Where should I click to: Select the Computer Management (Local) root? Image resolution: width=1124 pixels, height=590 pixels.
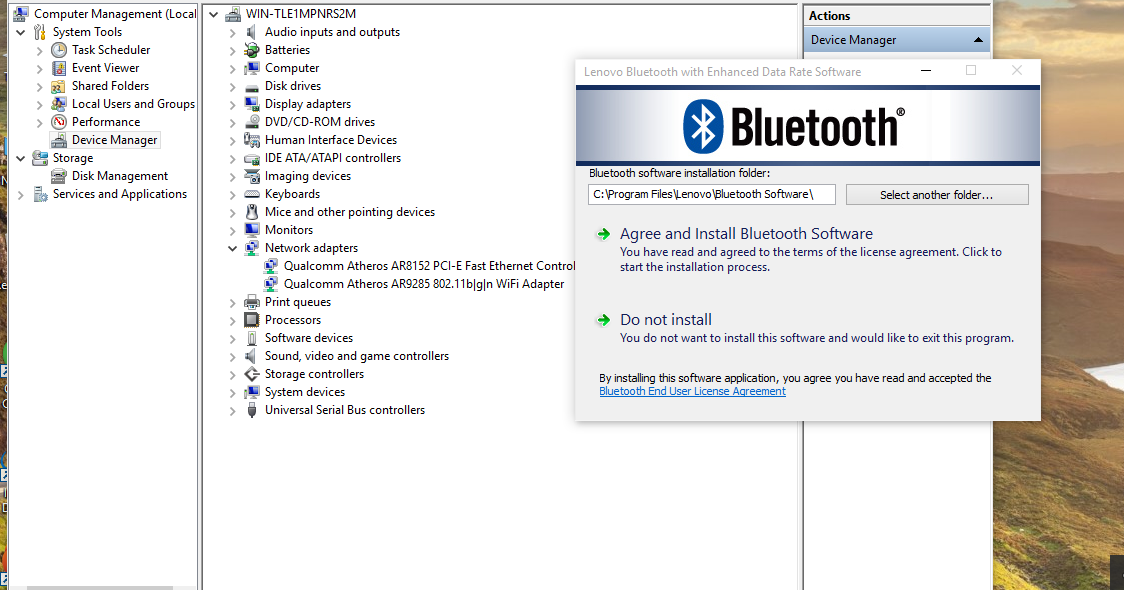point(115,14)
